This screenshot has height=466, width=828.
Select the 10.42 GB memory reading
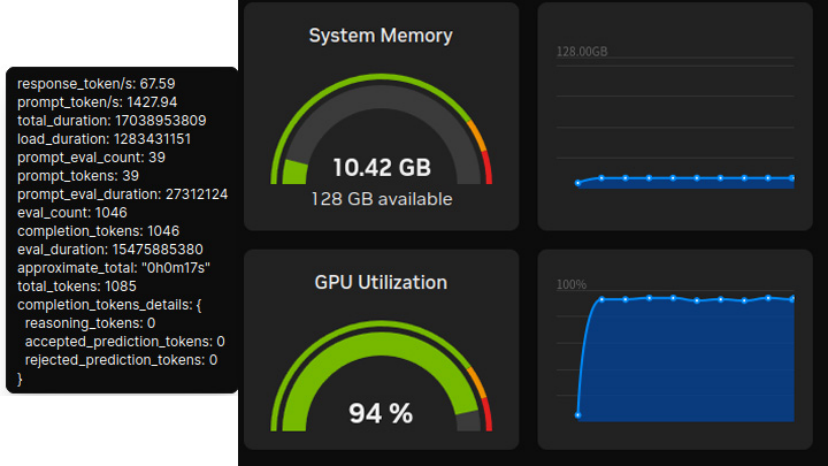381,166
